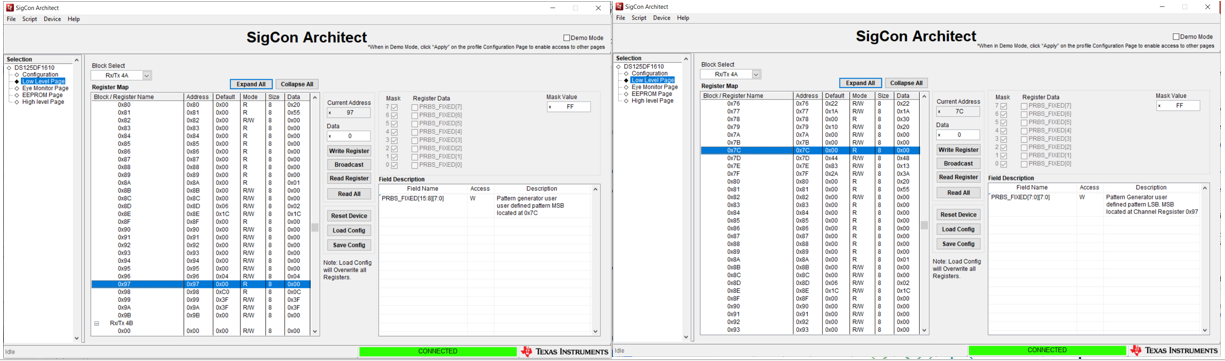1225x361 pixels.
Task: Select register 0x97 row in left register map
Action: point(201,284)
